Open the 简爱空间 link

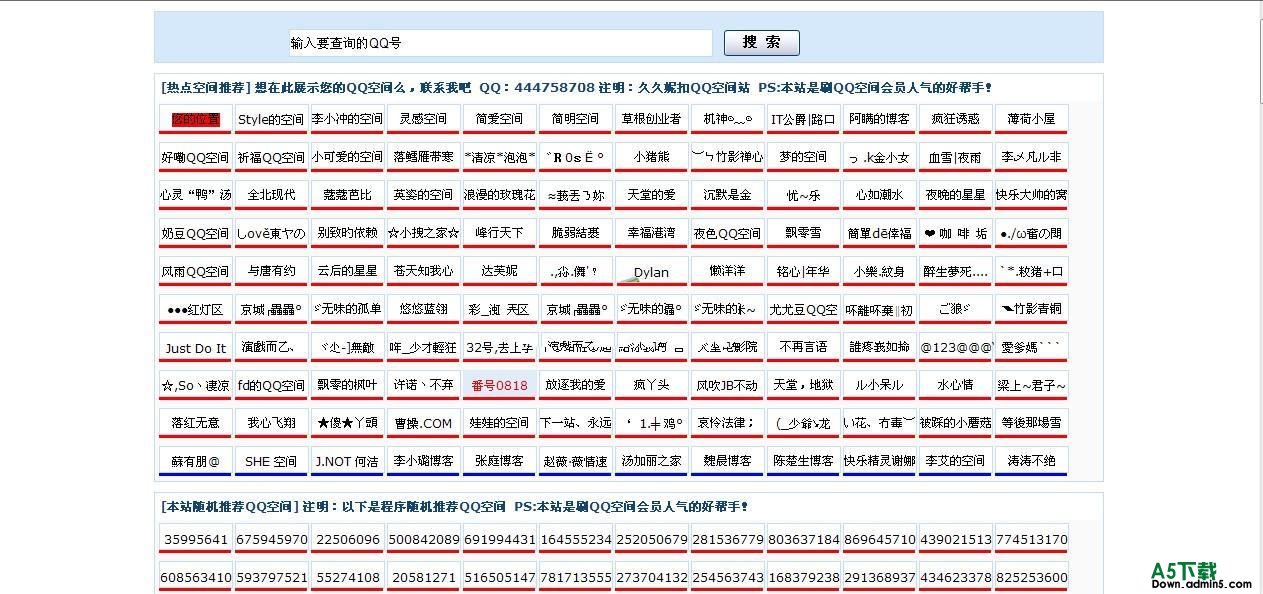(x=499, y=119)
